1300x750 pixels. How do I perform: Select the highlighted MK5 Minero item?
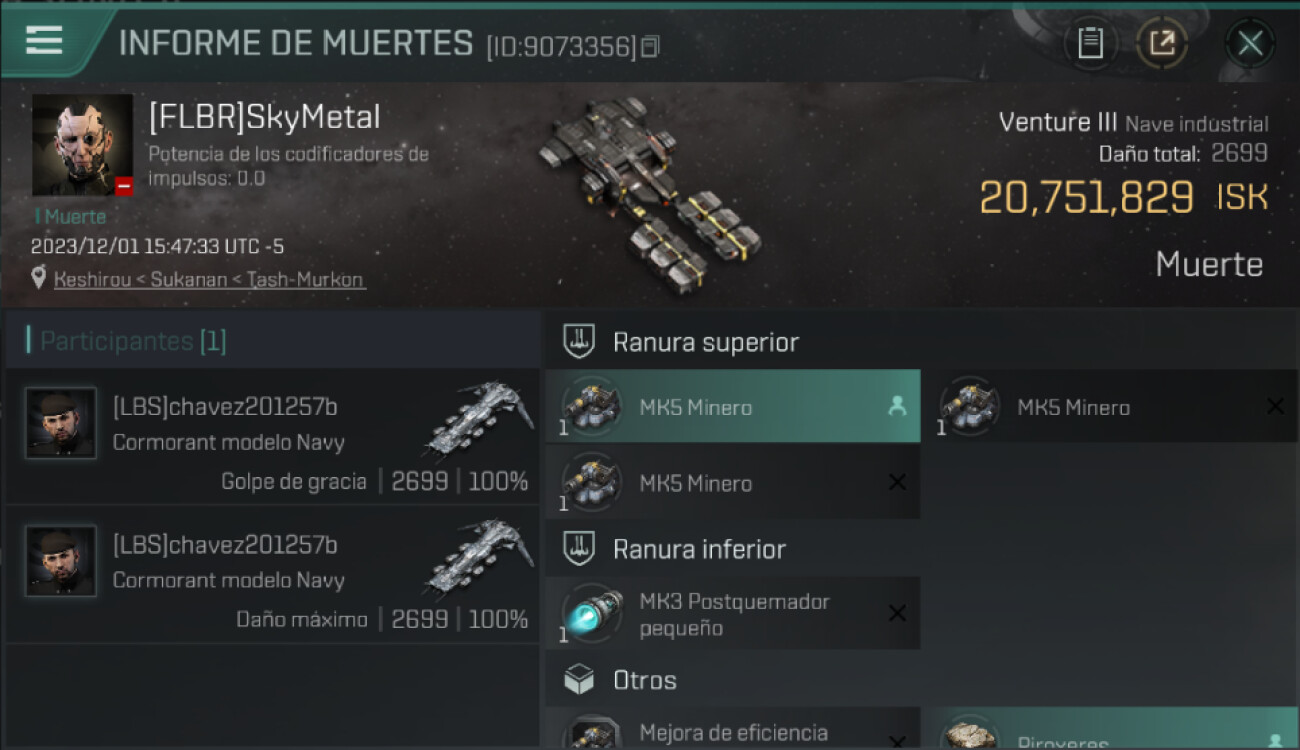tap(732, 406)
